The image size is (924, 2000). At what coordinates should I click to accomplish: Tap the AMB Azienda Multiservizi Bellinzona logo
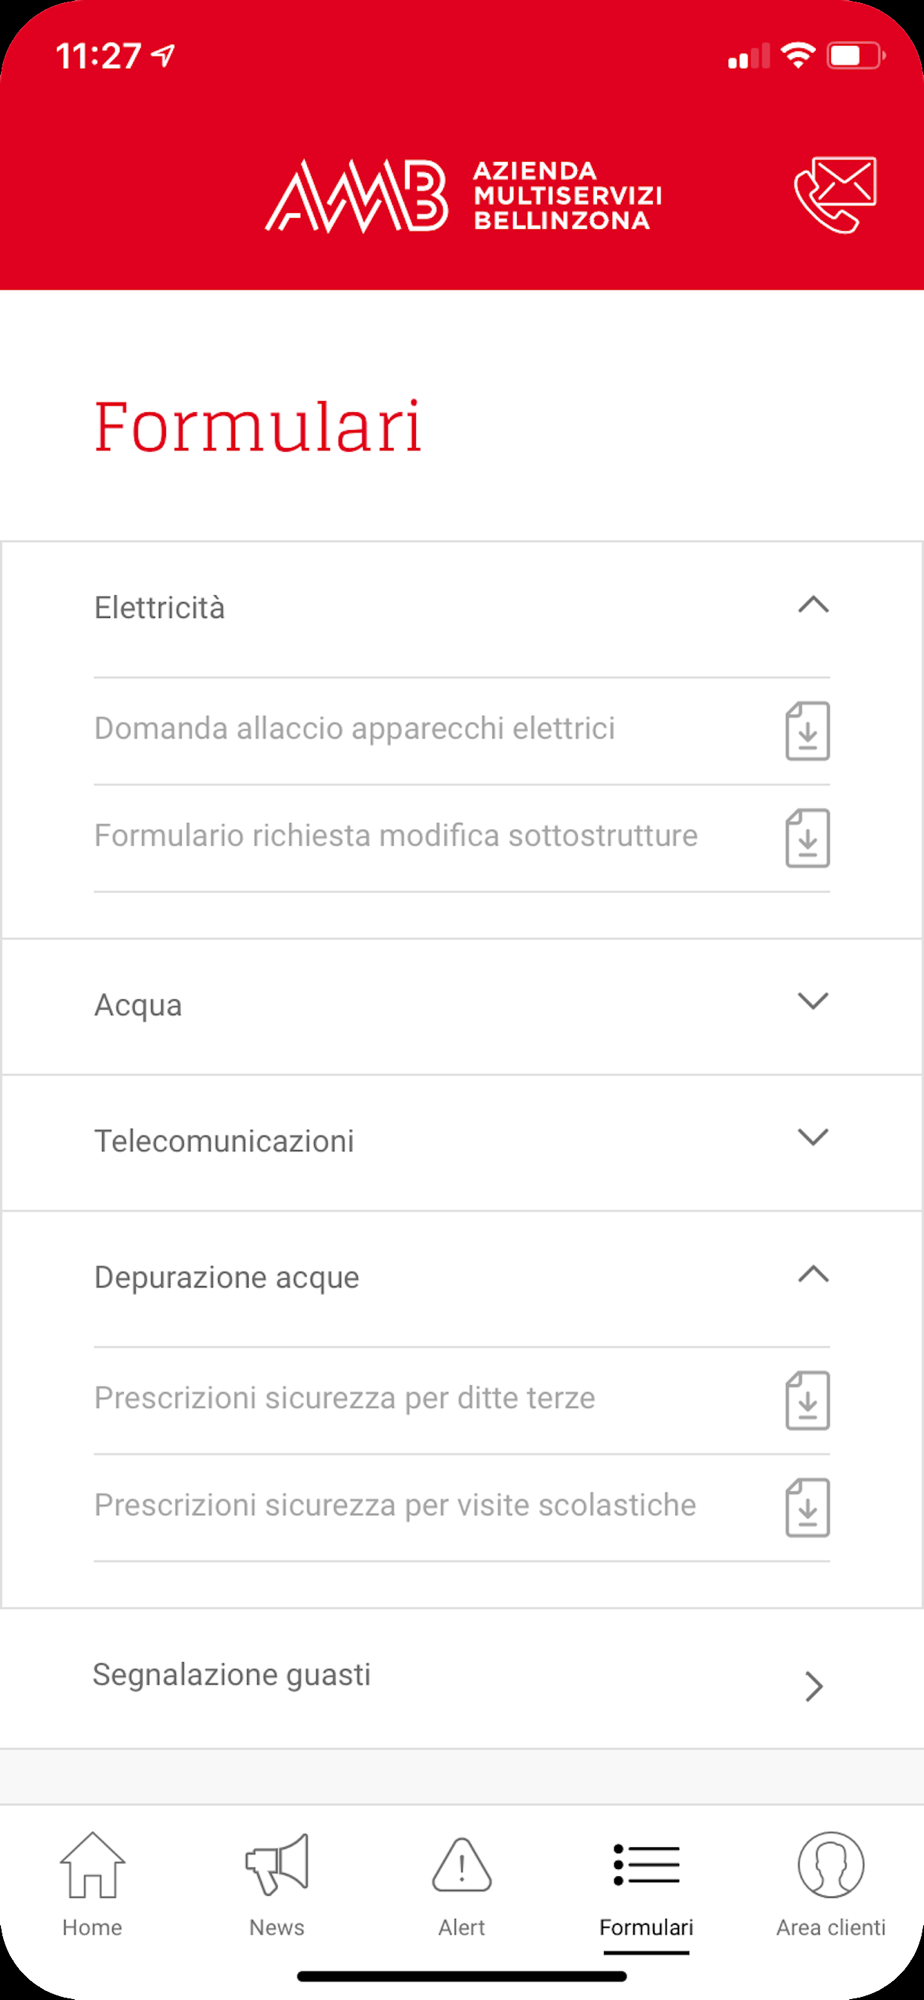(463, 195)
